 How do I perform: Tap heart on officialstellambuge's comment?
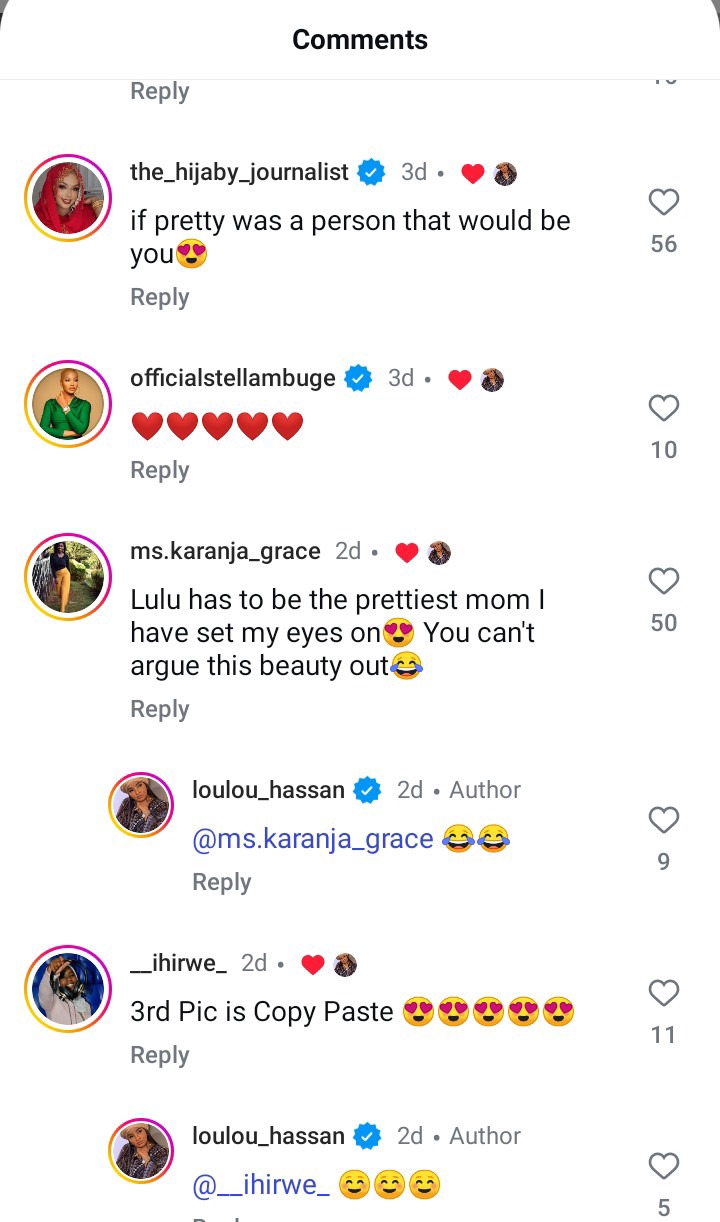[x=664, y=409]
